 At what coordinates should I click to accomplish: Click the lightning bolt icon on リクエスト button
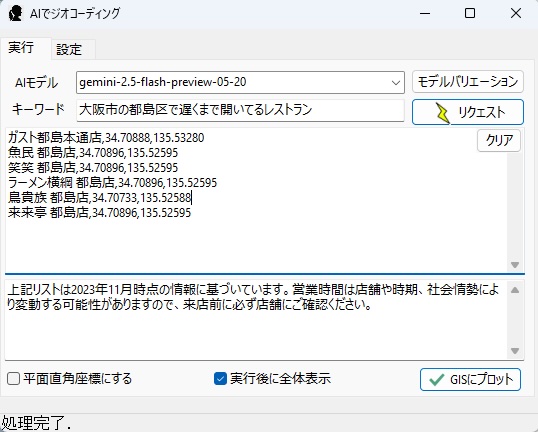pos(443,113)
